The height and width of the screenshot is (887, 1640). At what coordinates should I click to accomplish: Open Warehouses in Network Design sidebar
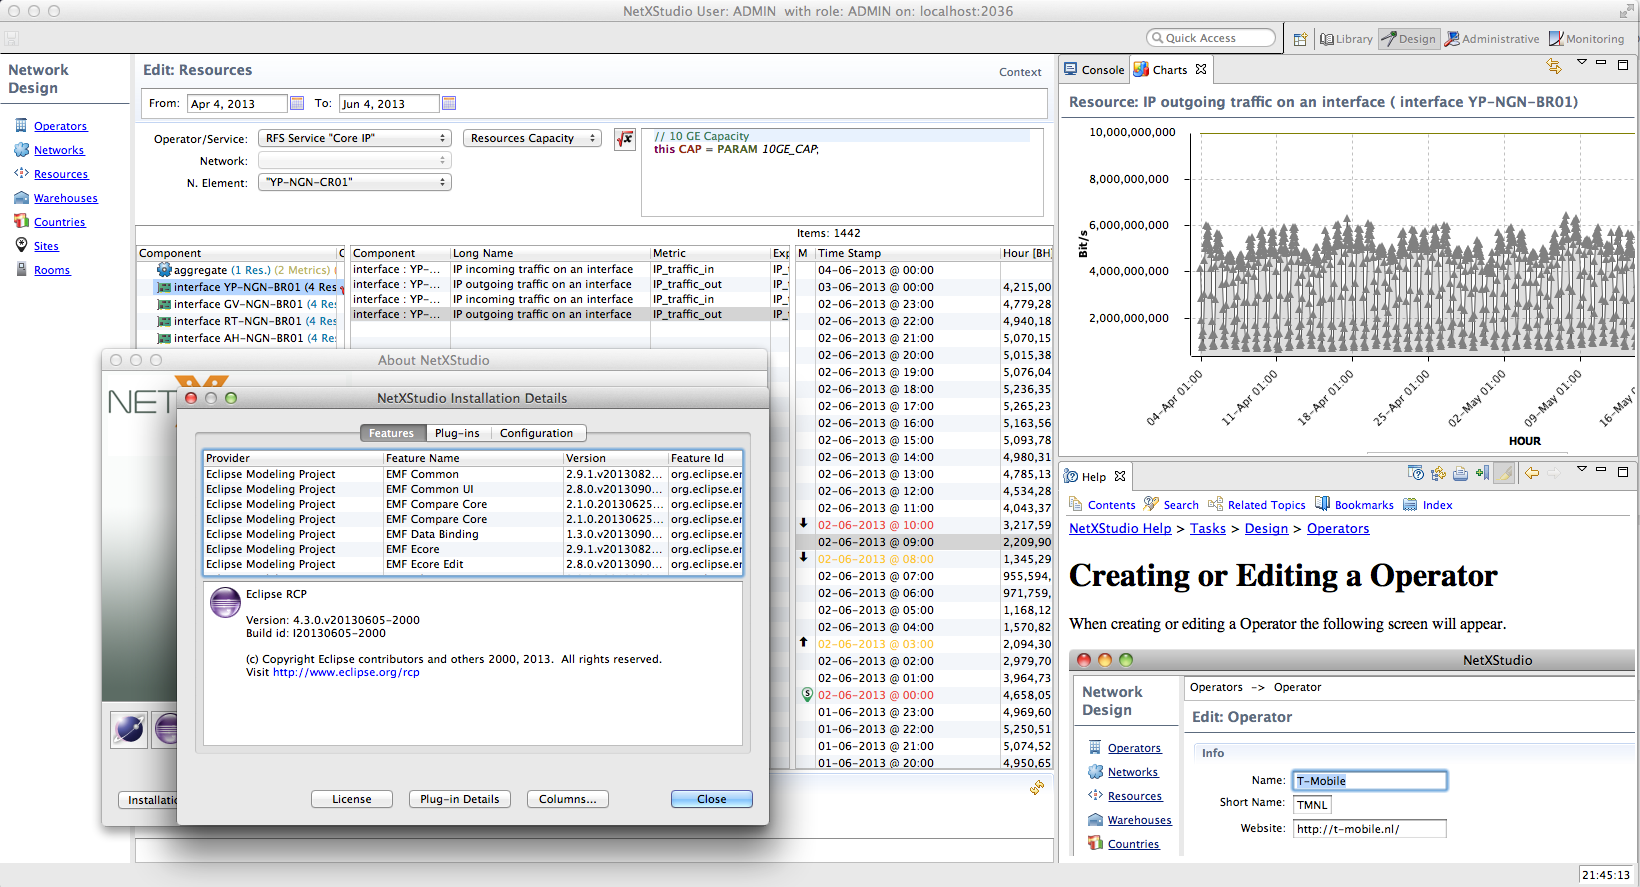point(66,198)
